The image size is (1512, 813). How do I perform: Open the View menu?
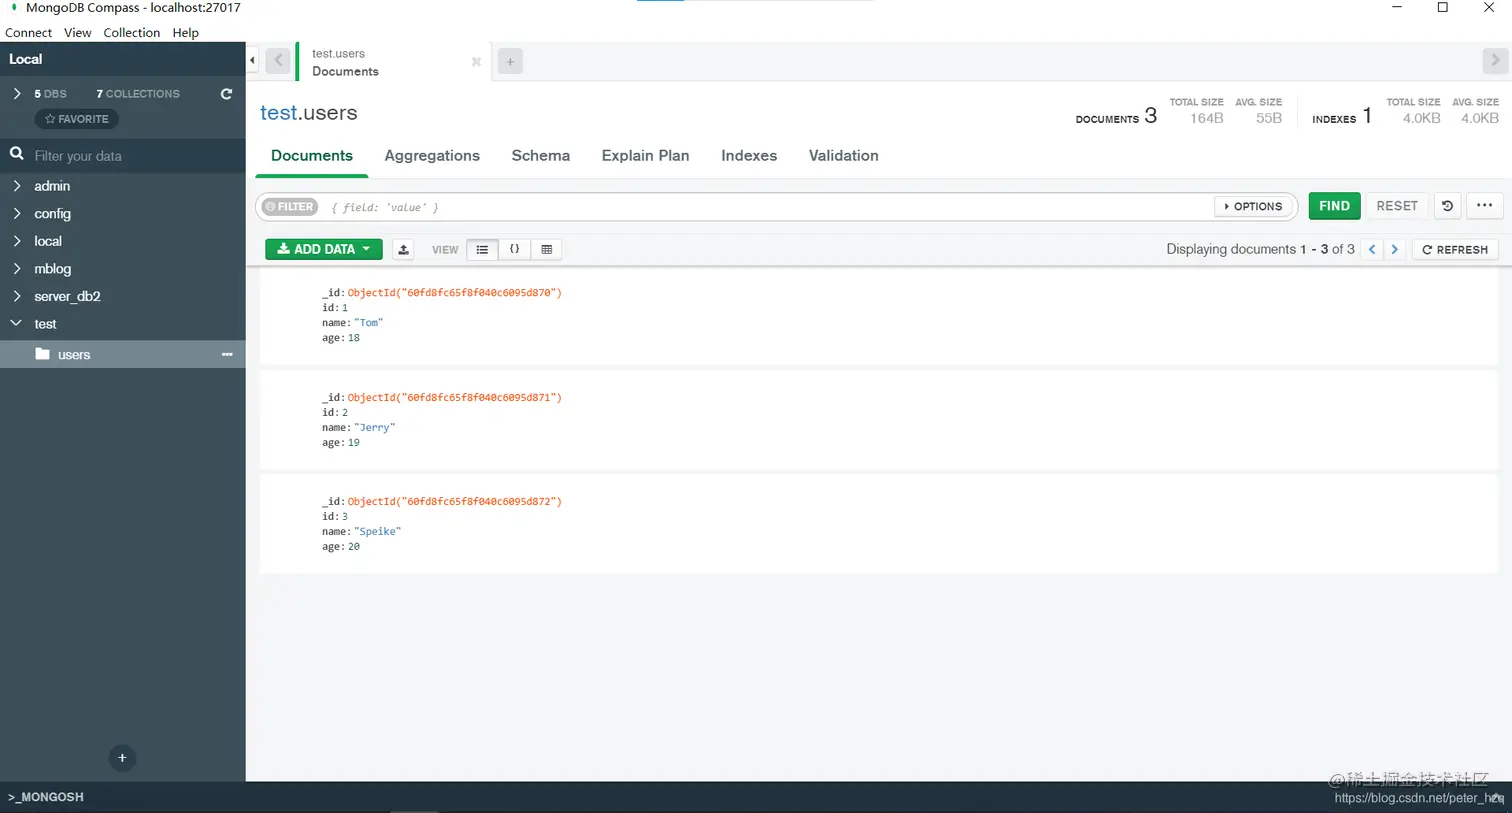(x=77, y=33)
